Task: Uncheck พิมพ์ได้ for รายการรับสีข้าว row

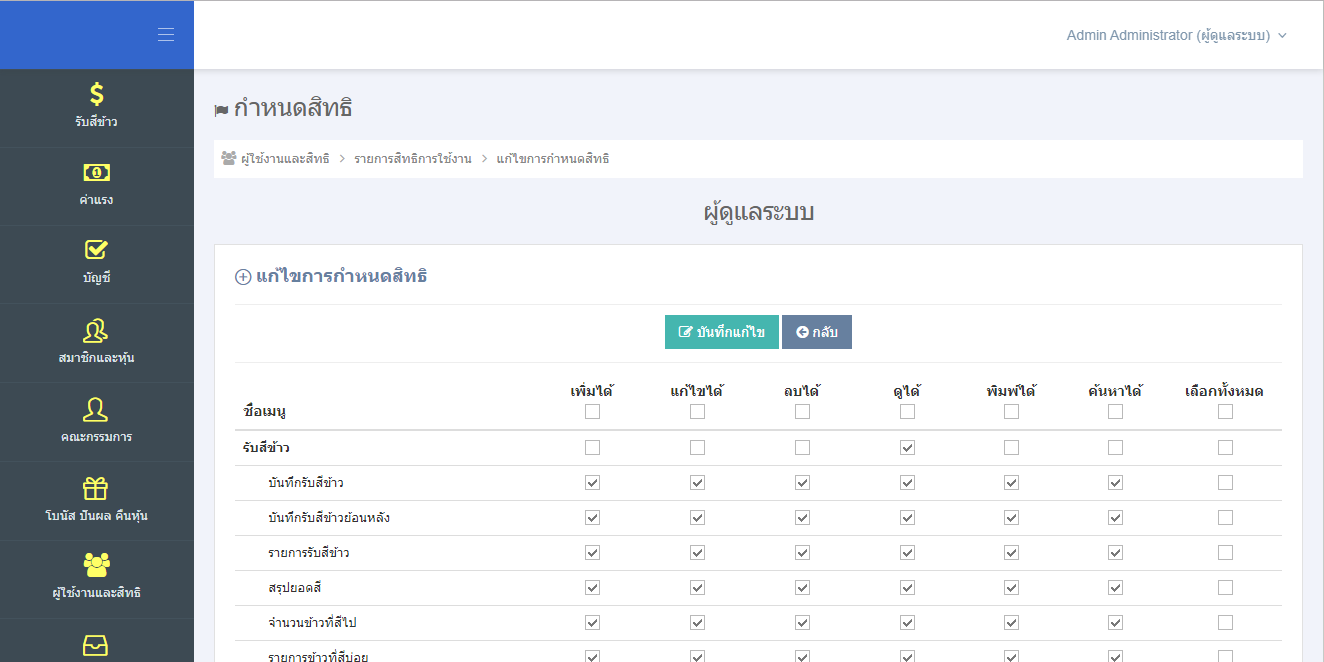Action: pyautogui.click(x=1011, y=553)
